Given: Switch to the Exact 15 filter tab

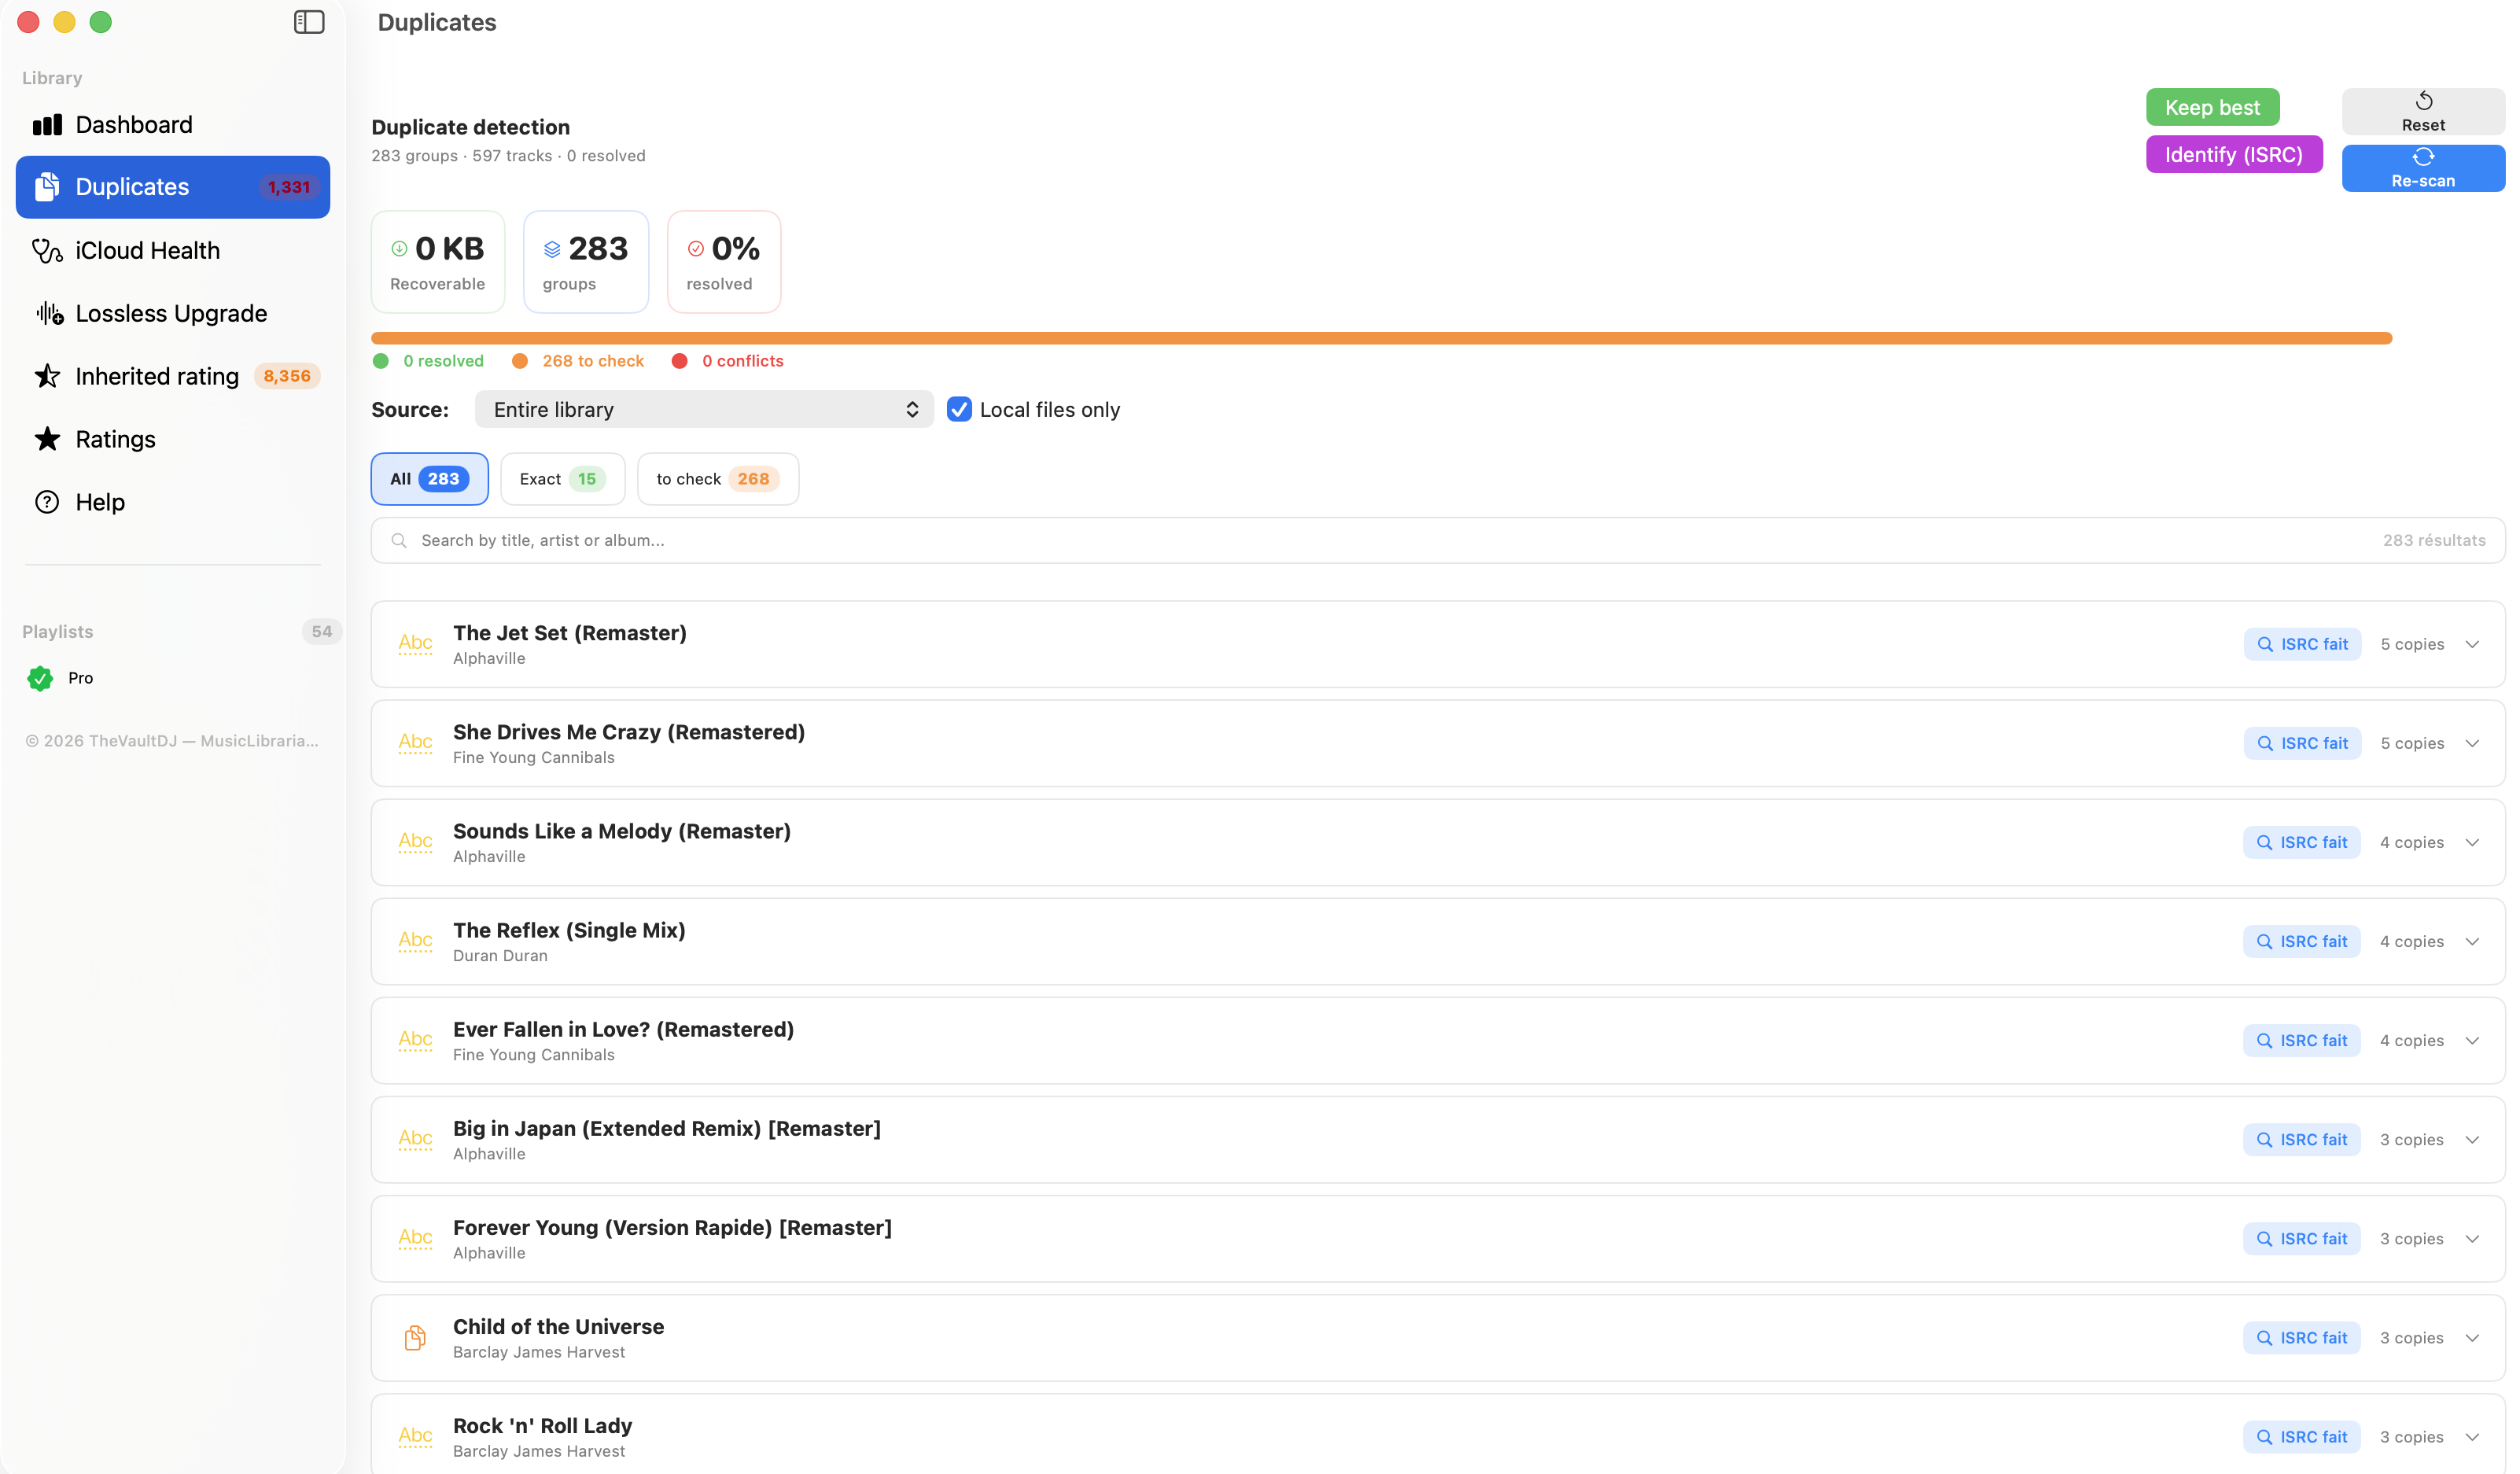Looking at the screenshot, I should (562, 479).
